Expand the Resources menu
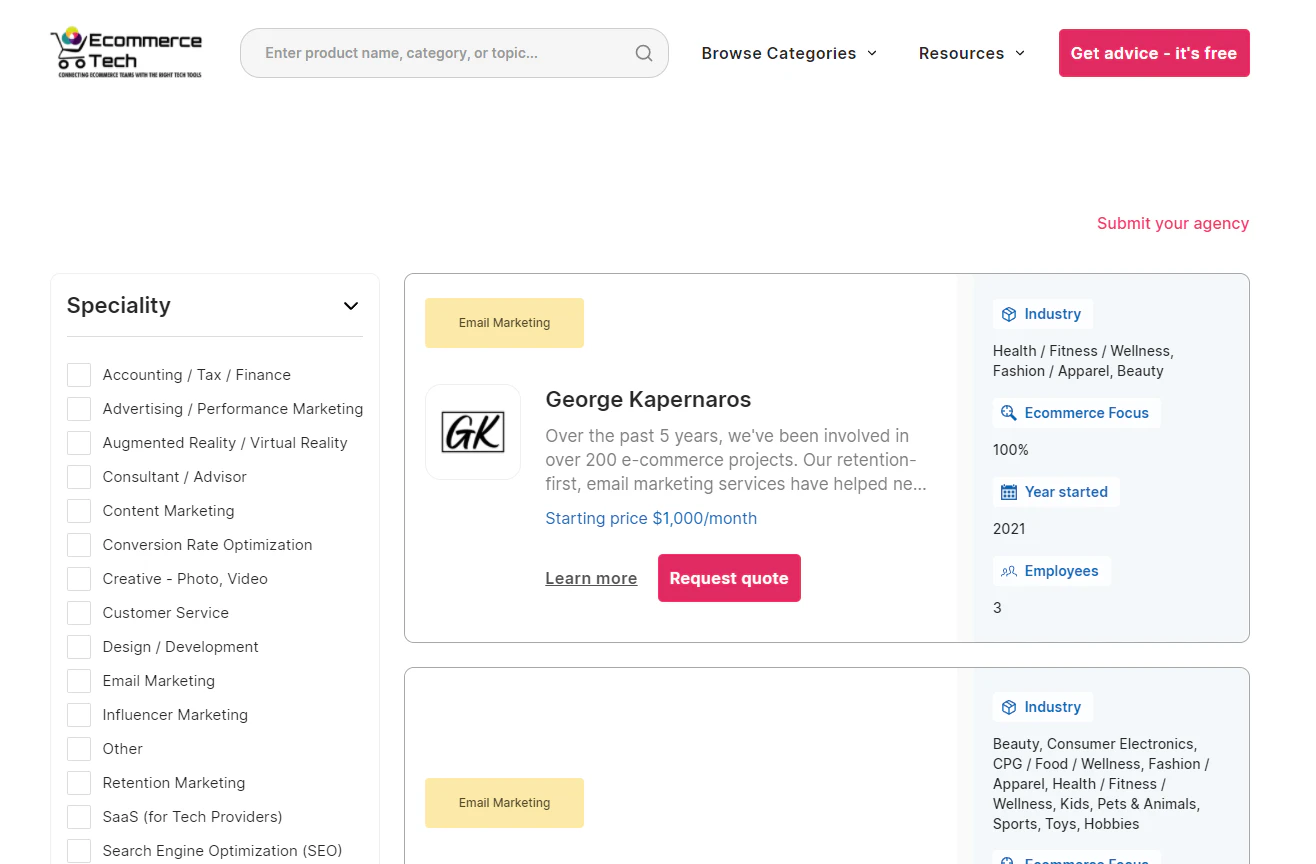 971,53
